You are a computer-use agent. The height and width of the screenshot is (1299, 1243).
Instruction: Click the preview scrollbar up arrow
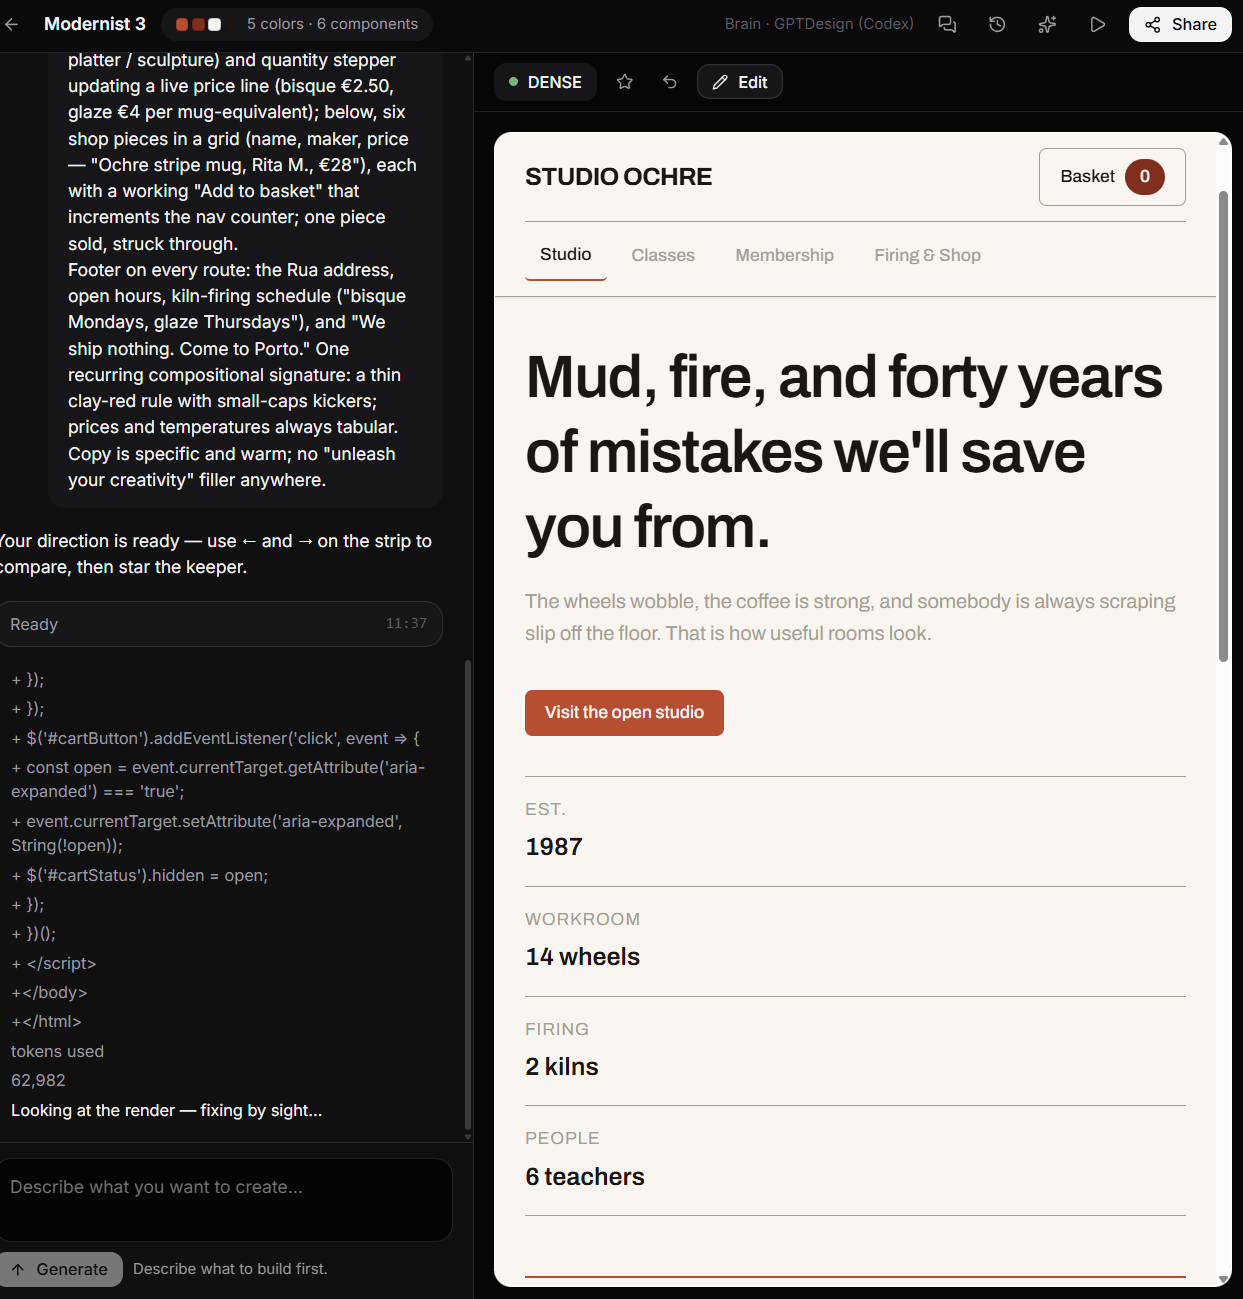[x=1223, y=141]
